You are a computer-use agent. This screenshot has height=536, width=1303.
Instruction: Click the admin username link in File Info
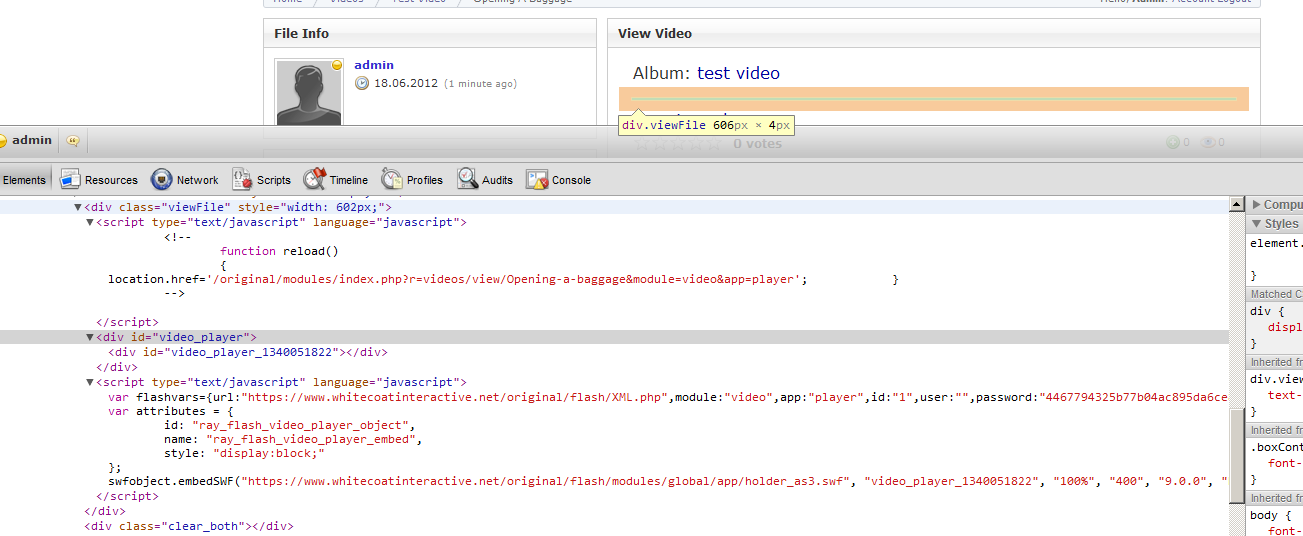374,65
